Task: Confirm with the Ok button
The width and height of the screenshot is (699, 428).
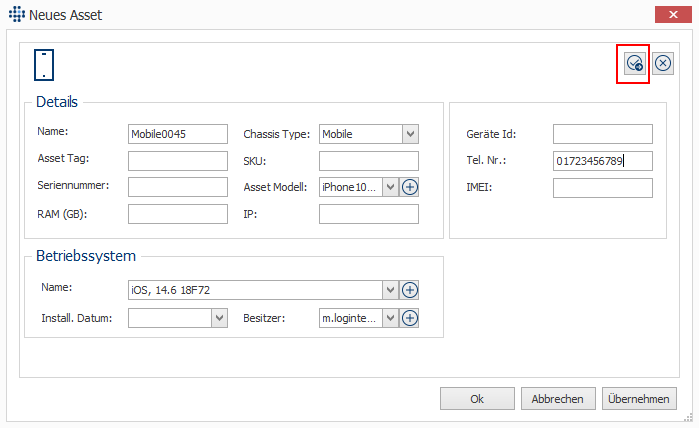Action: 477,399
